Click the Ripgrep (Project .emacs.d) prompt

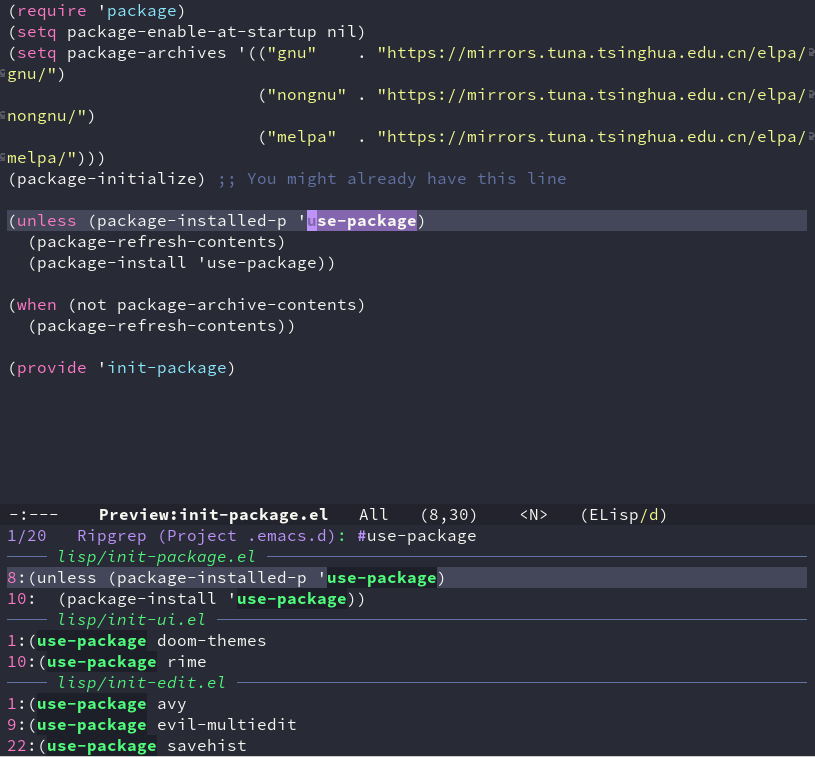point(212,536)
